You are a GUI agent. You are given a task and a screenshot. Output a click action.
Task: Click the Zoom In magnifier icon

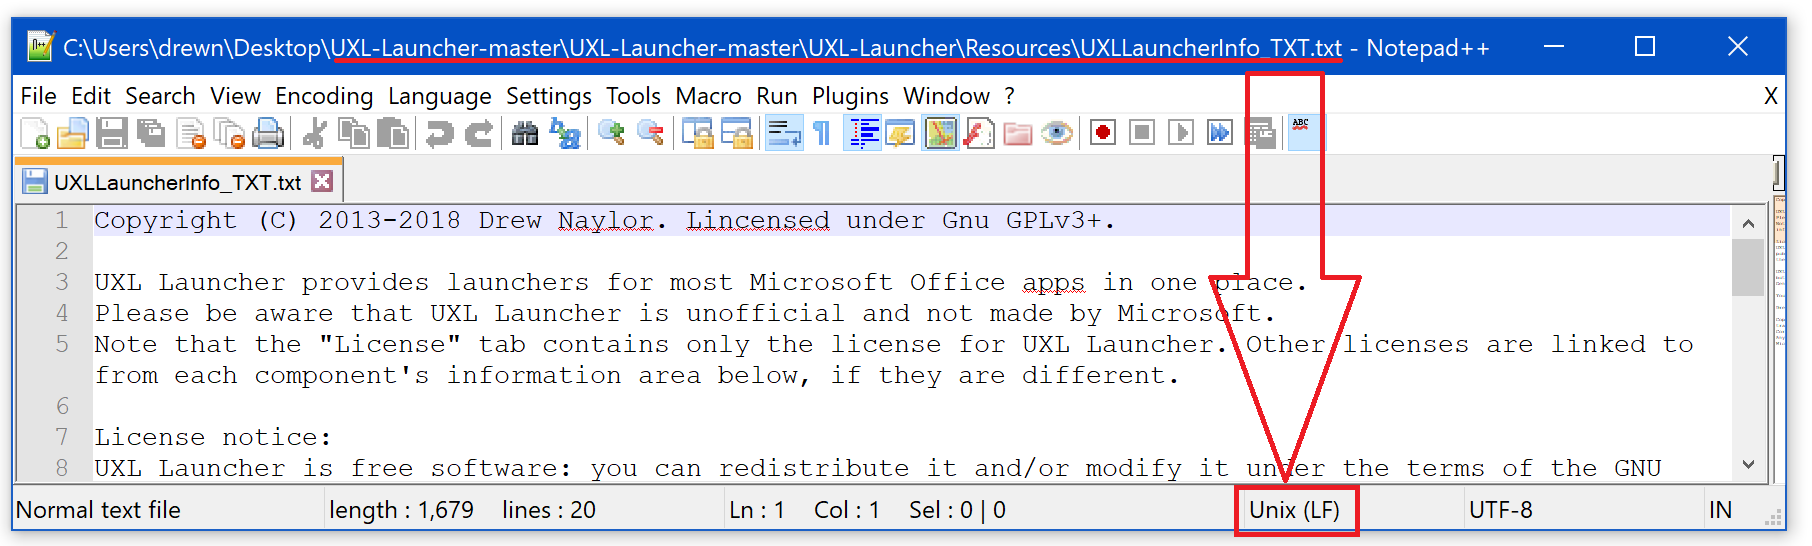(x=611, y=133)
